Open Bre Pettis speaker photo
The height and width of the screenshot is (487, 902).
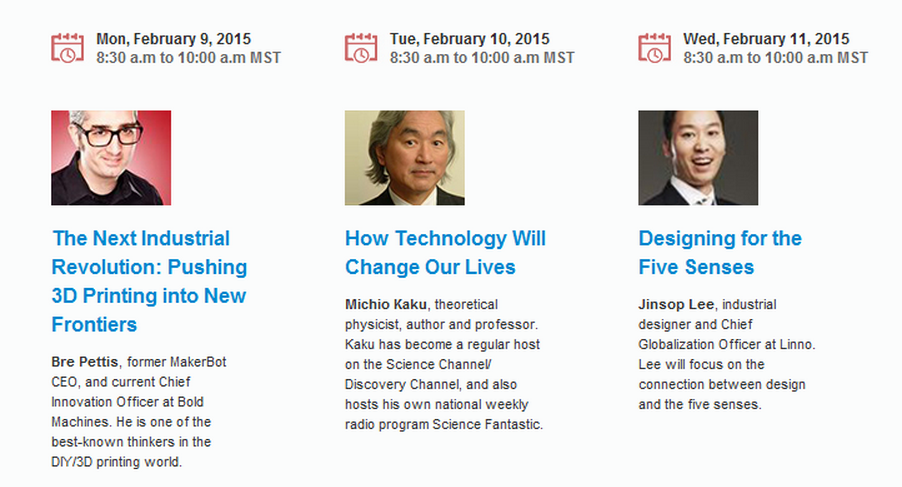click(x=111, y=158)
